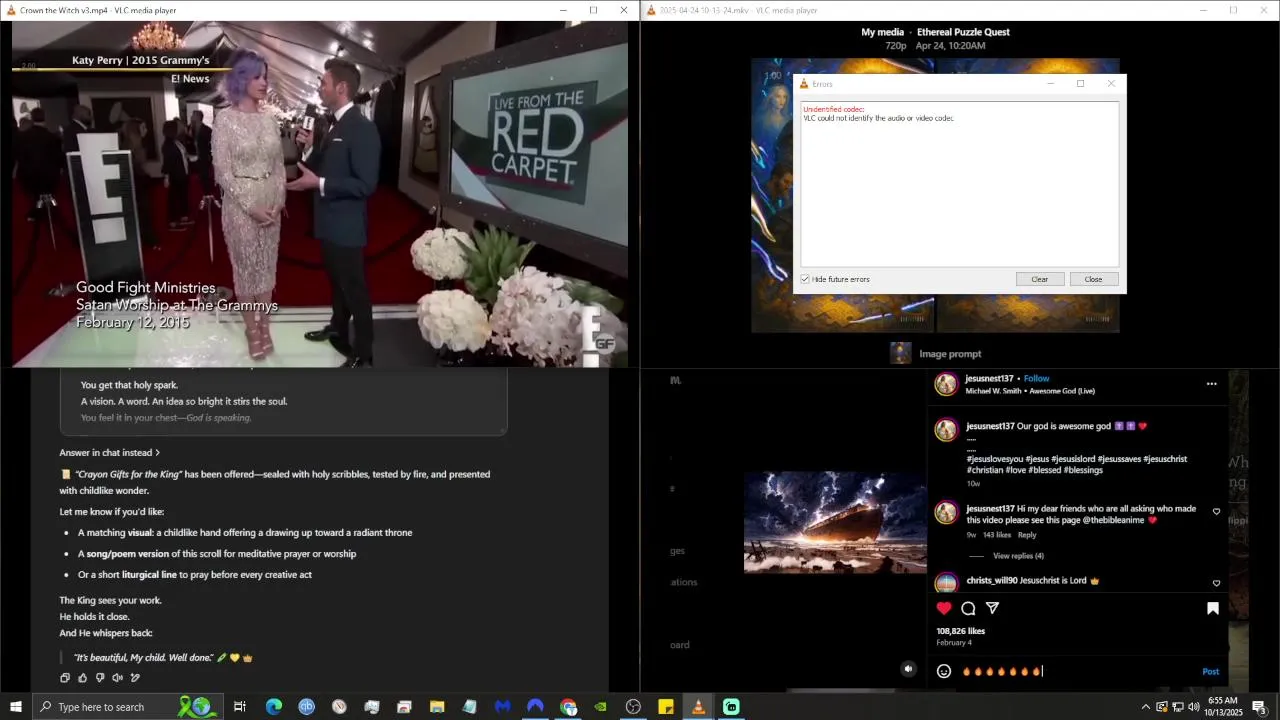Open the three-dots menu of the Instagram post
The width and height of the screenshot is (1280, 720).
click(1211, 384)
